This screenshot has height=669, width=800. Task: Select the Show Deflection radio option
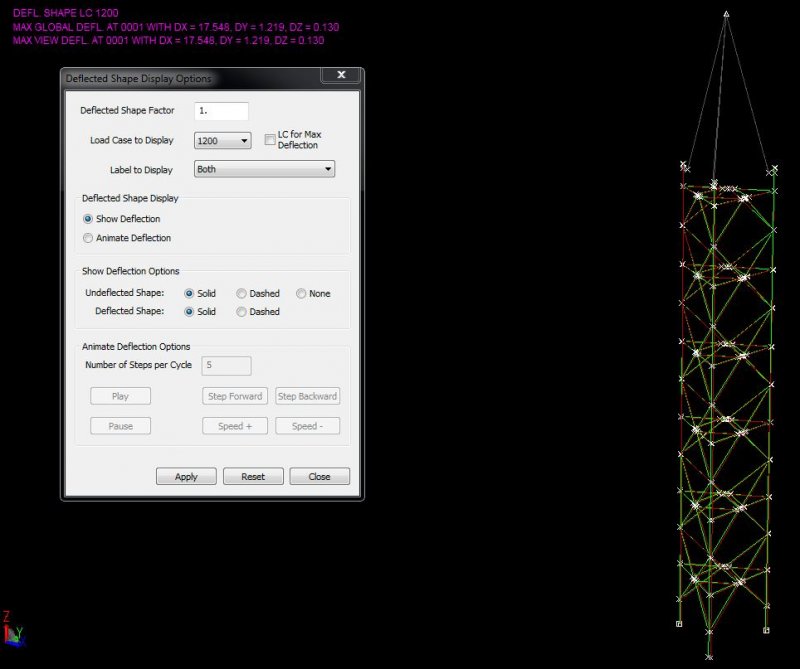(x=88, y=219)
